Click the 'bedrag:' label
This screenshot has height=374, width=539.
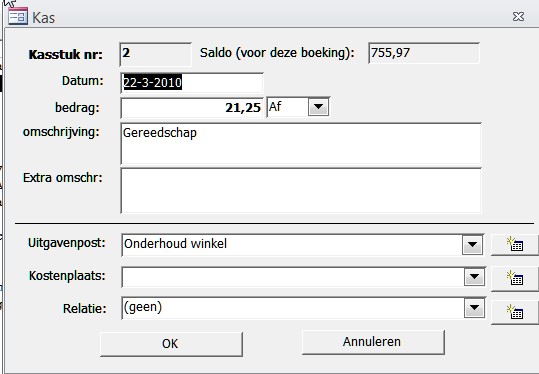click(77, 108)
